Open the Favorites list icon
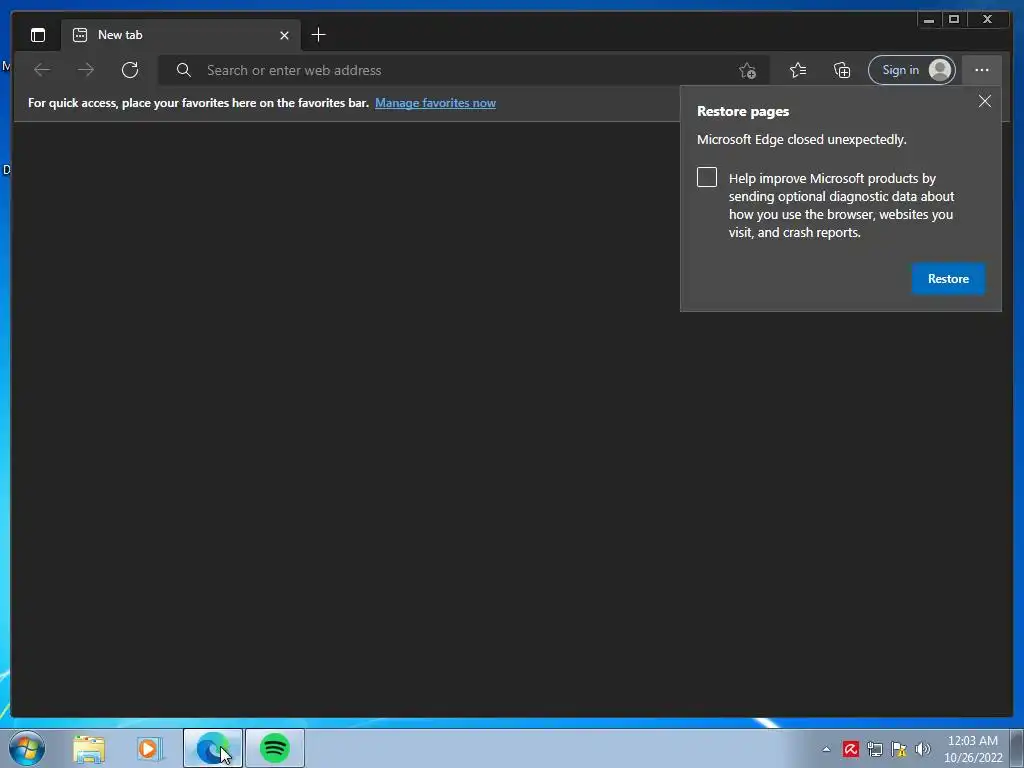This screenshot has width=1024, height=768. coord(797,70)
